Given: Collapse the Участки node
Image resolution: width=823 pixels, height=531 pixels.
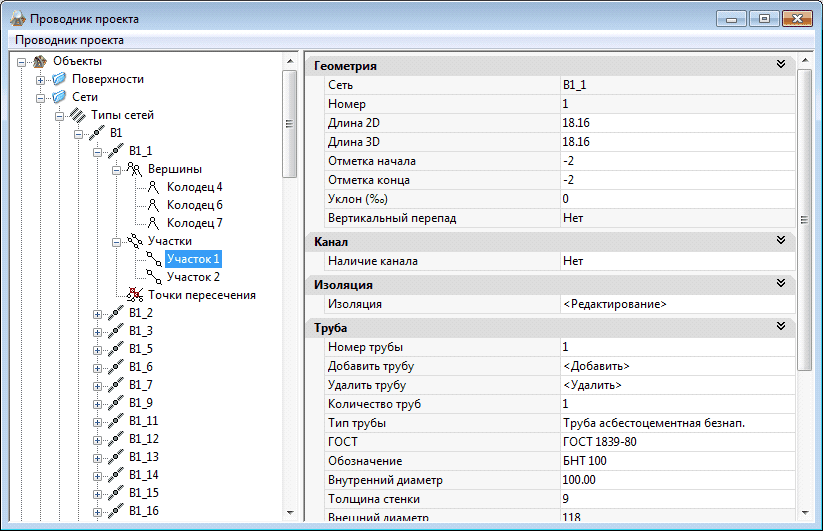Looking at the screenshot, I should 116,242.
